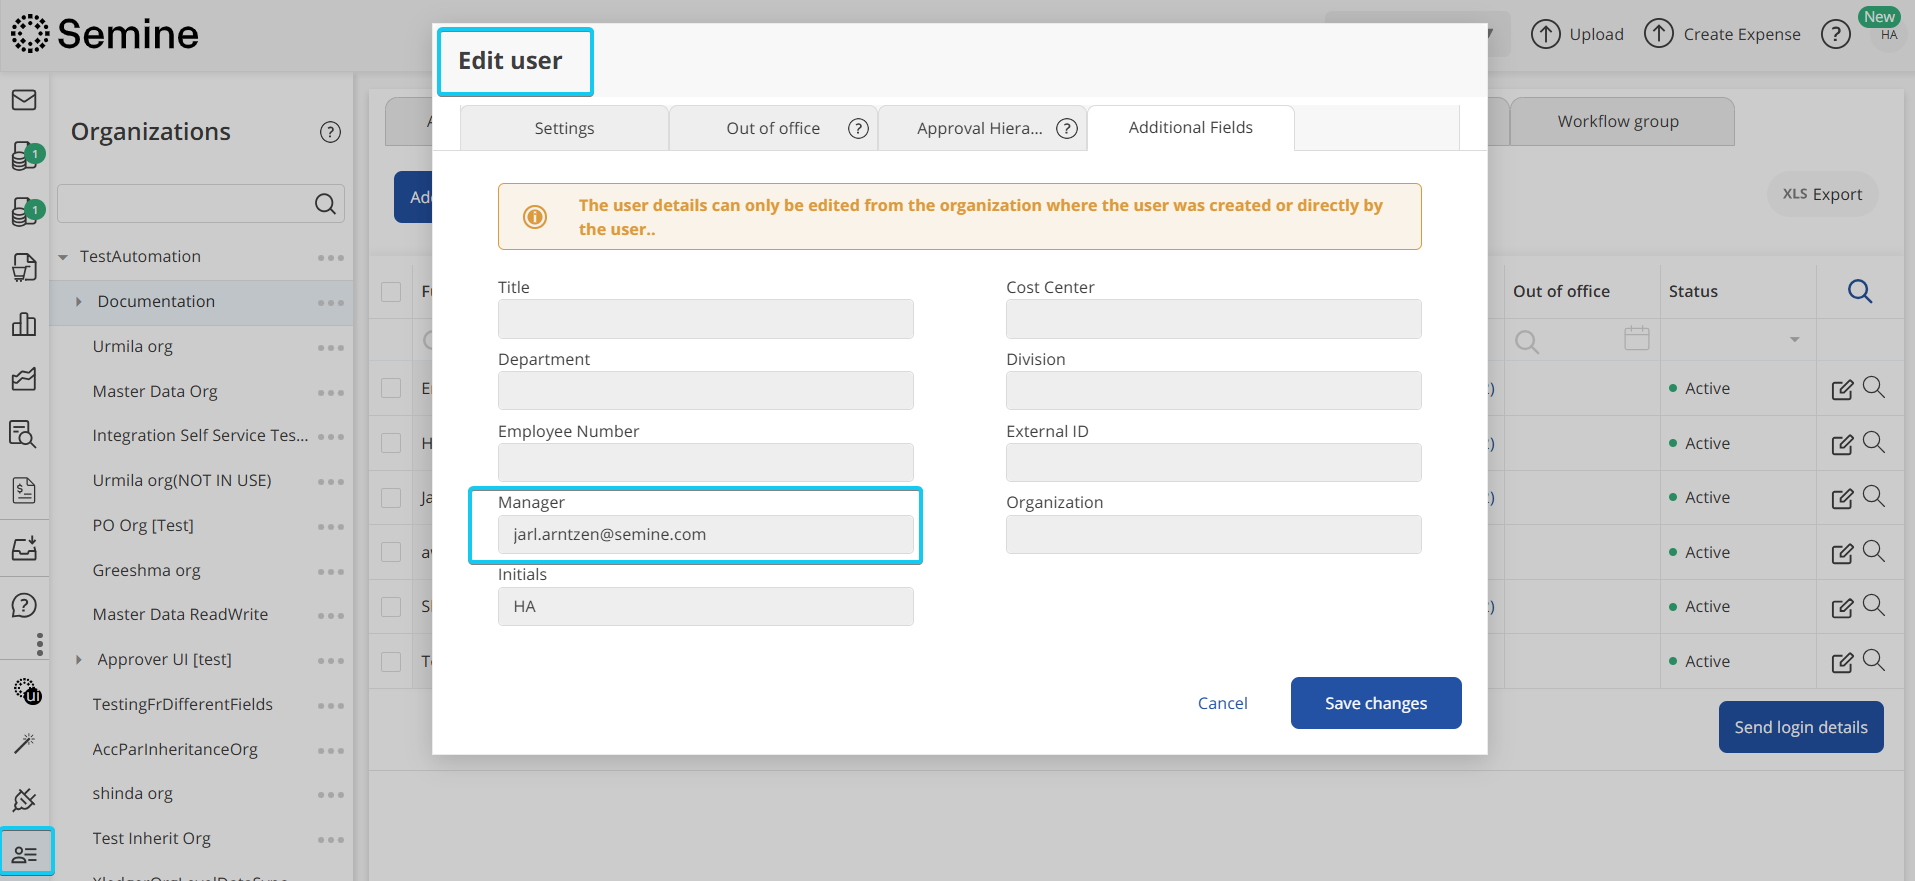Expand the Documentation organization node
1915x881 pixels.
(79, 302)
